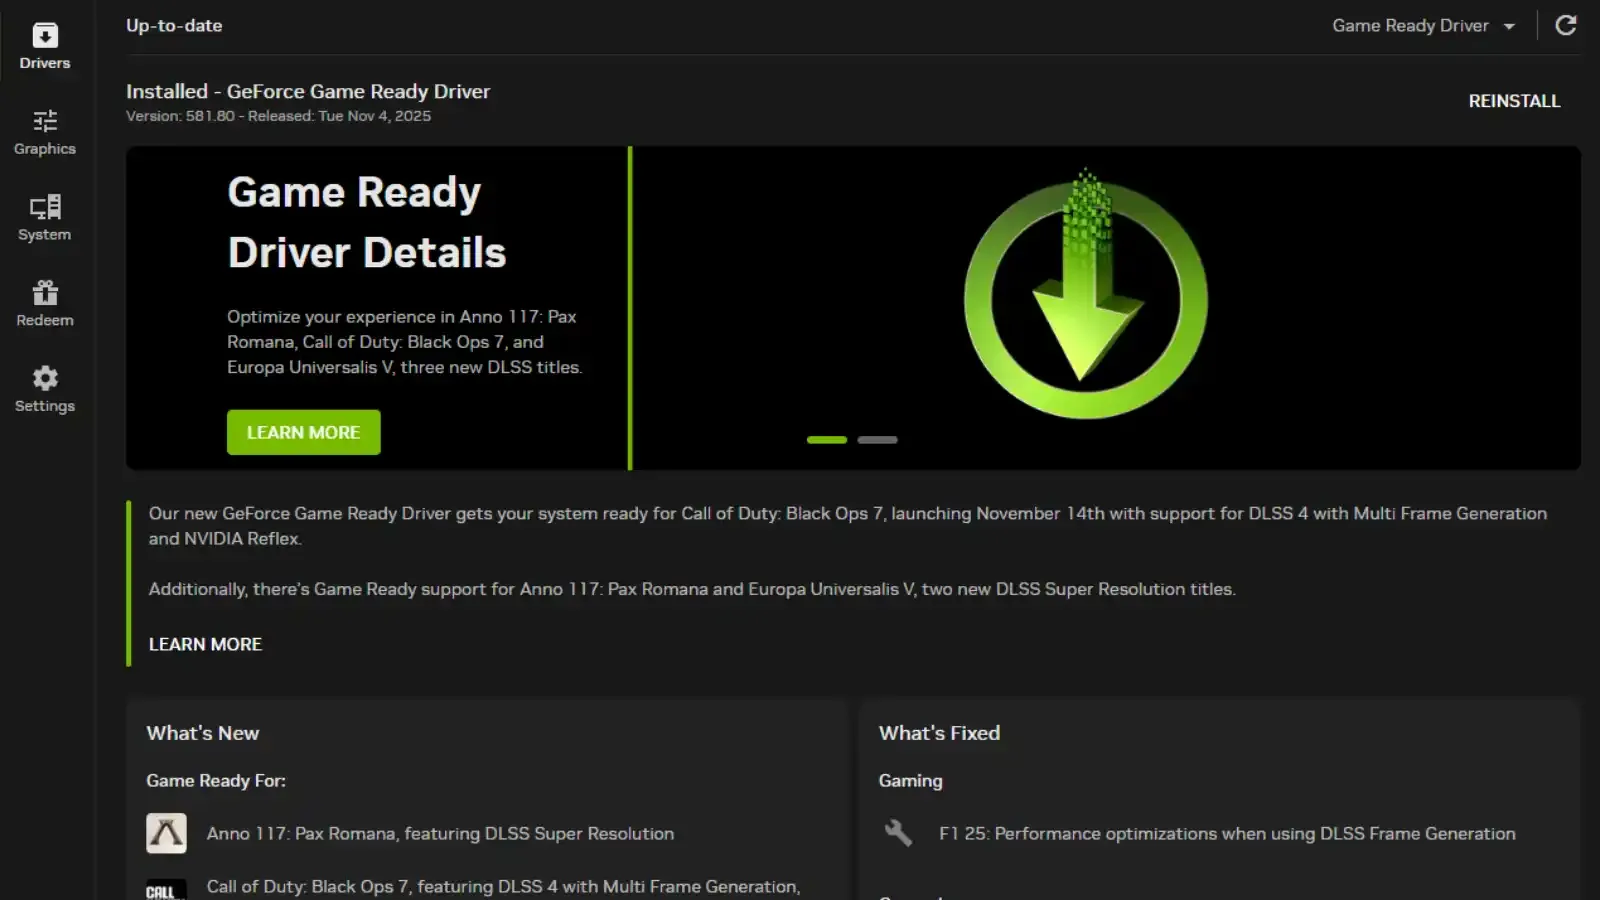Open the Drivers section icon
The image size is (1600, 900).
pyautogui.click(x=45, y=36)
